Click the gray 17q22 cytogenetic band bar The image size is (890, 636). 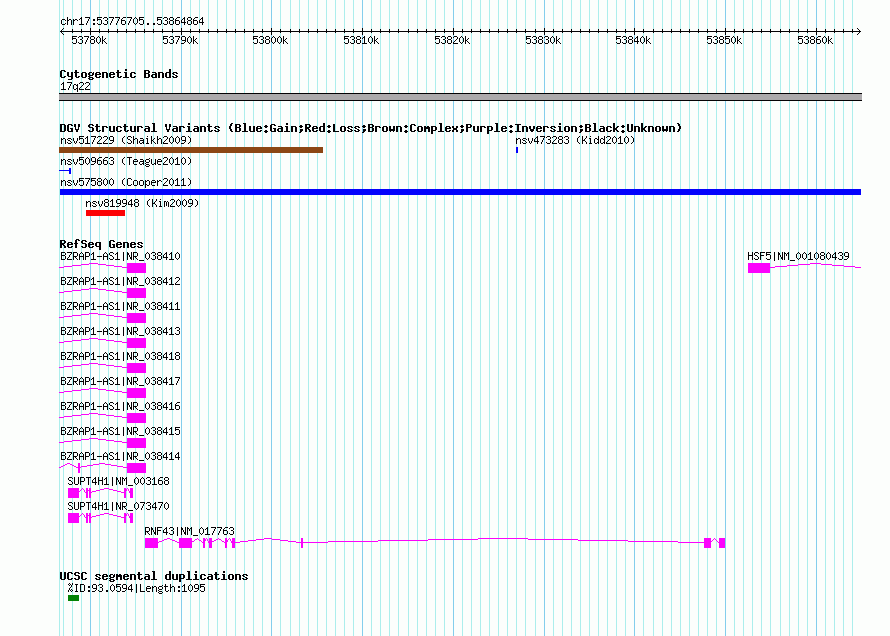click(460, 97)
